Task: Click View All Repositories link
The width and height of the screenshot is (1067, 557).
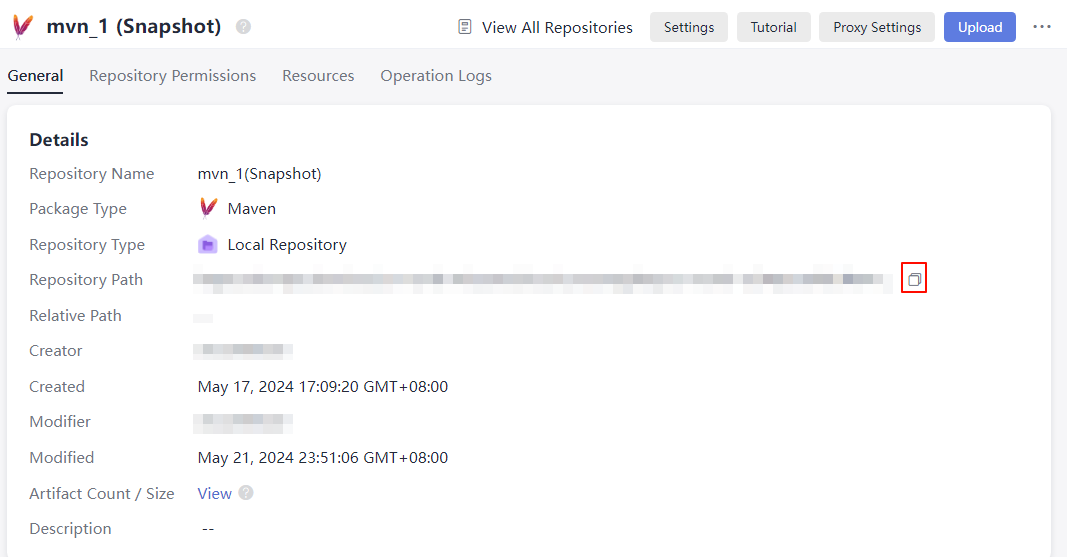Action: (557, 27)
